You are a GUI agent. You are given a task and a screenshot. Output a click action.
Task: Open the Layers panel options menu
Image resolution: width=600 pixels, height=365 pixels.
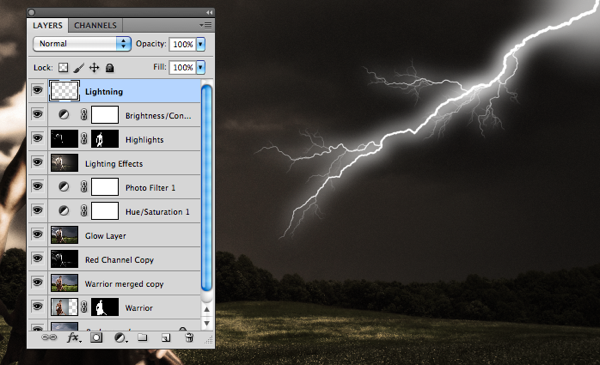tap(205, 25)
